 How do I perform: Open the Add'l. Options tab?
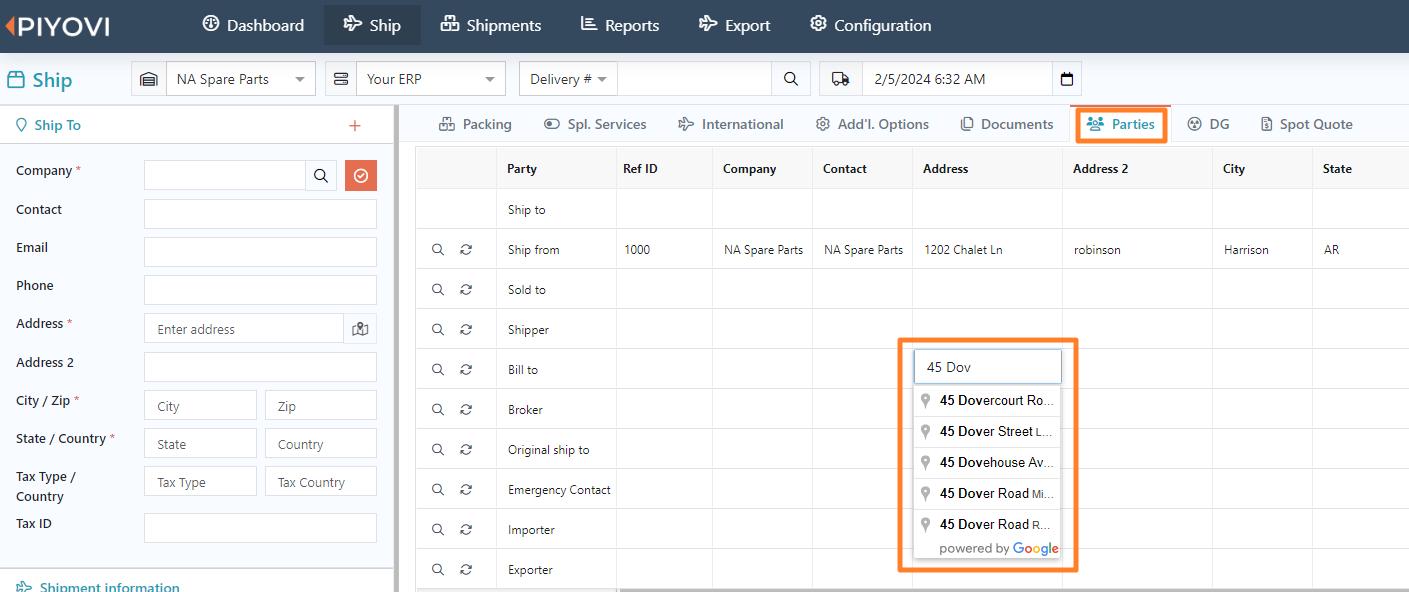coord(872,124)
